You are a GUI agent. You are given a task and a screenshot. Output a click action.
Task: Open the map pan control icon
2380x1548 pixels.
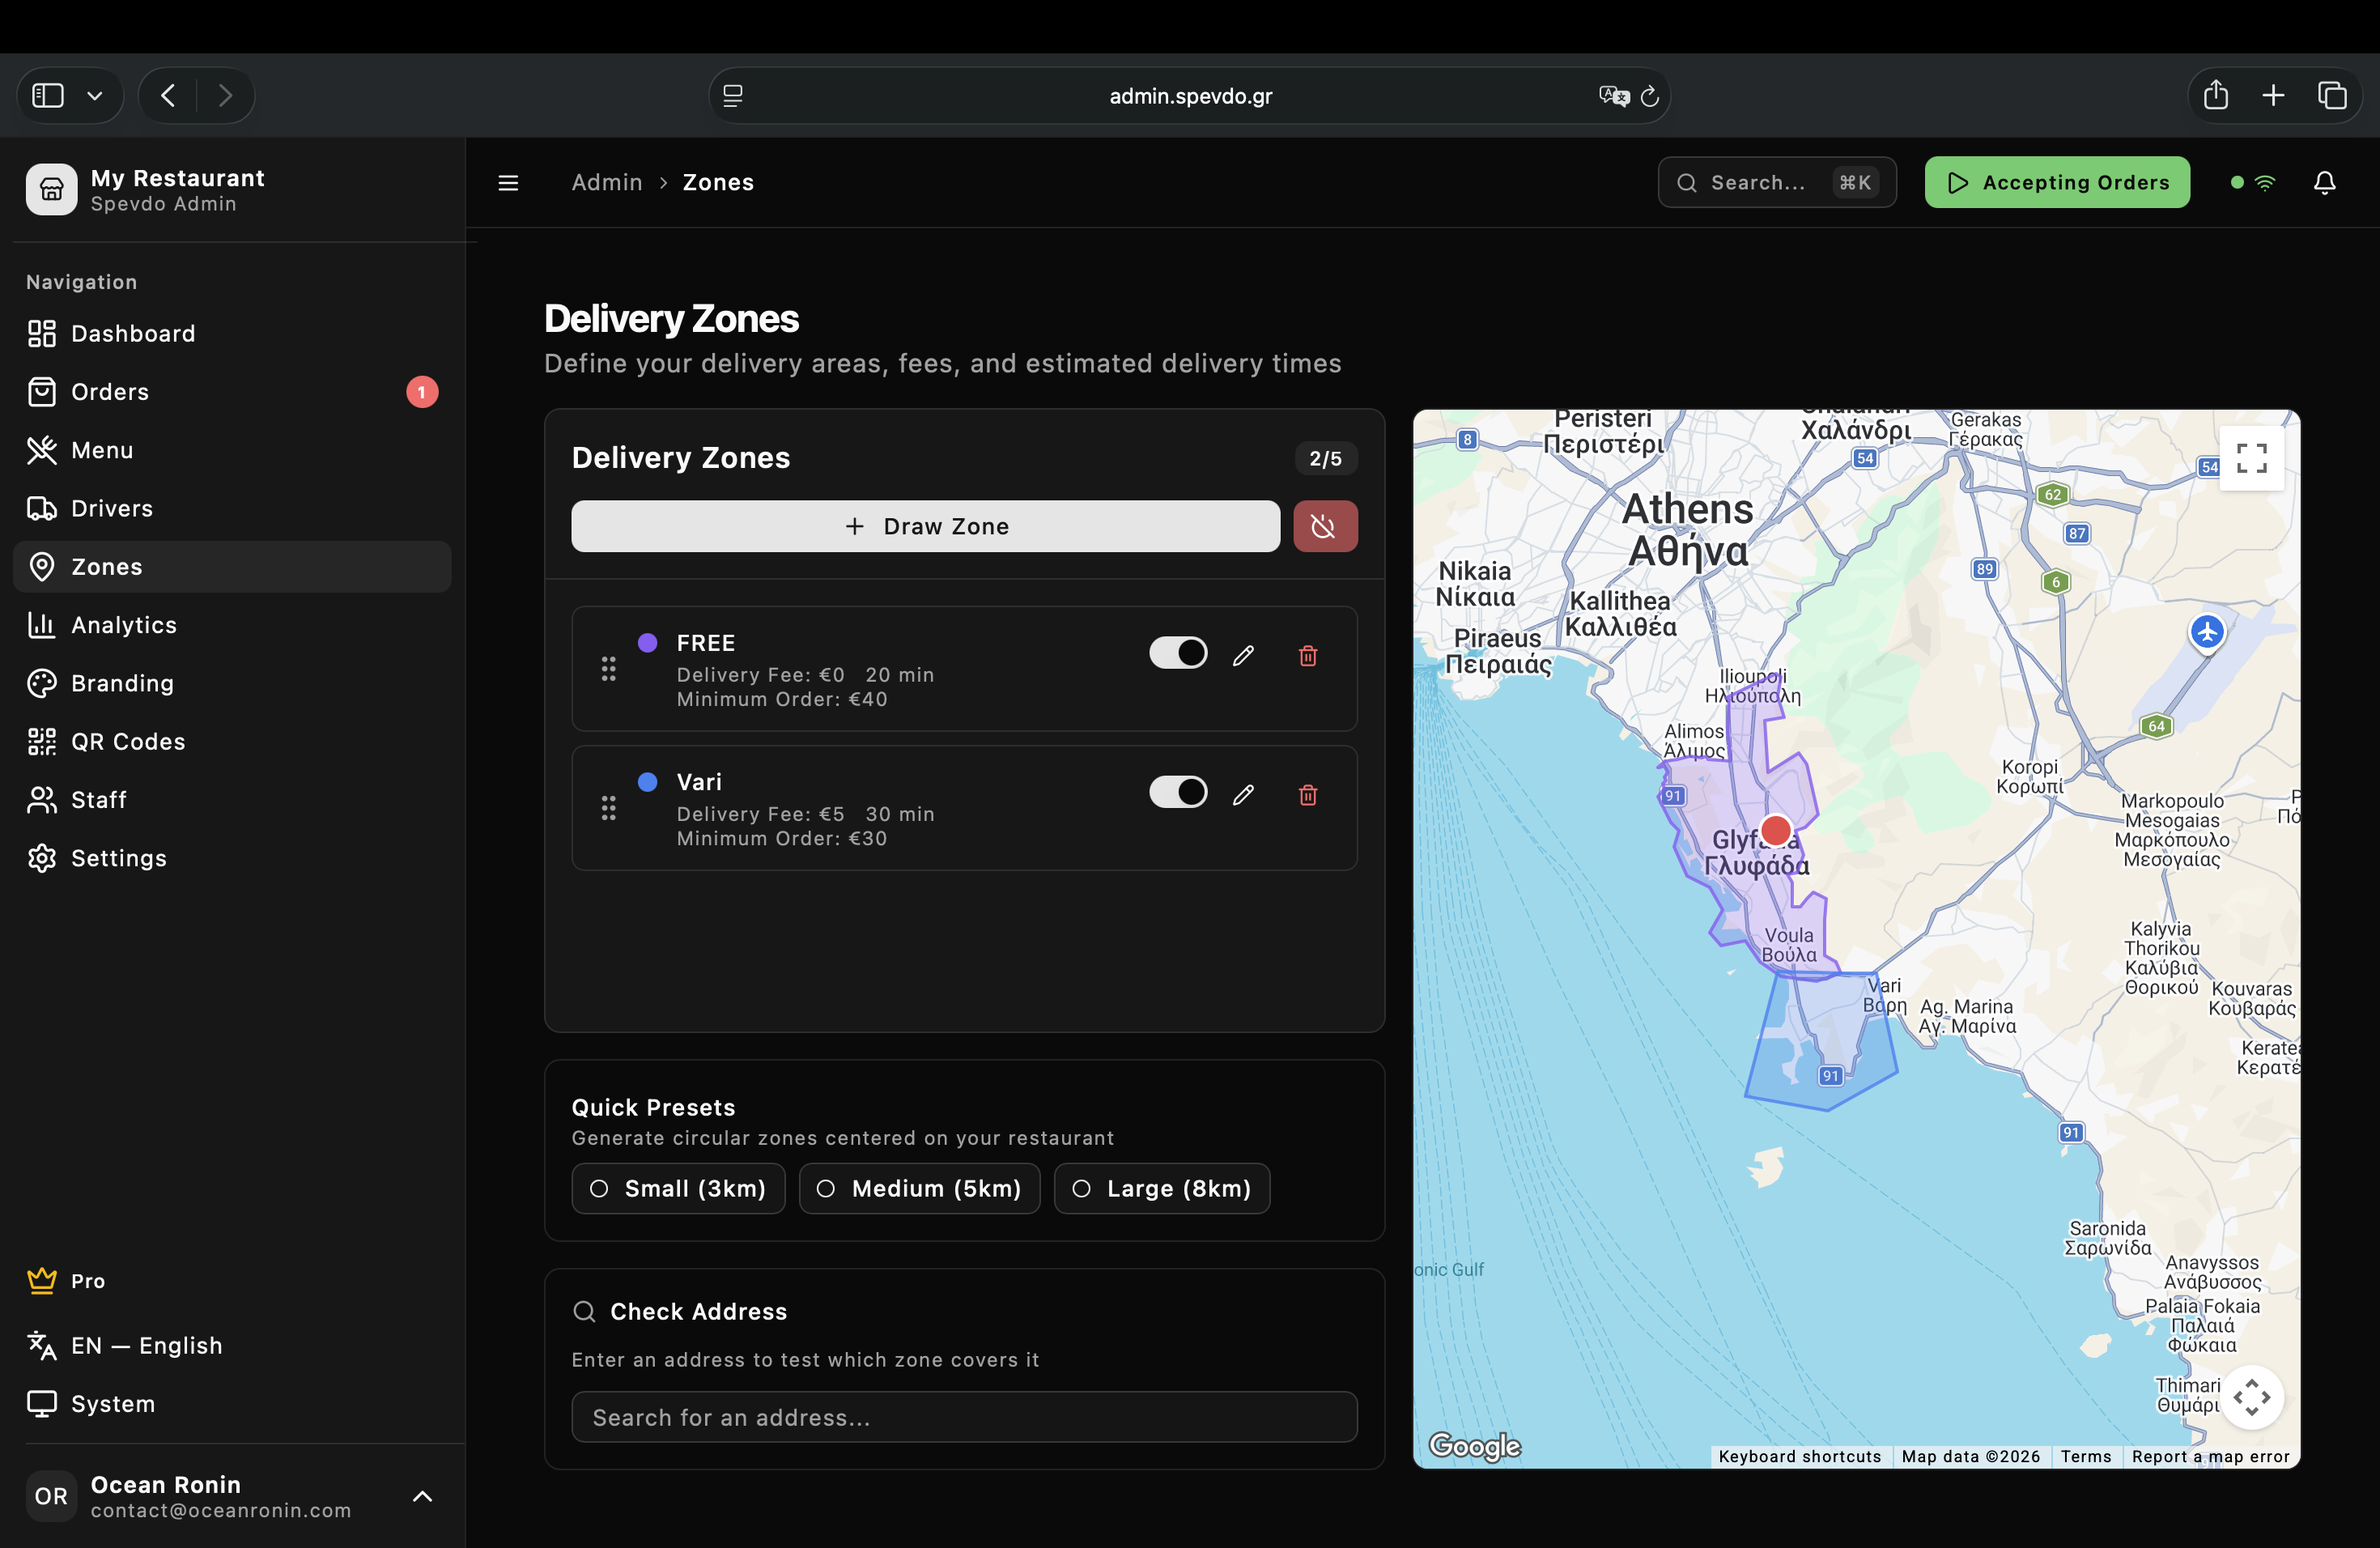coord(2251,1397)
